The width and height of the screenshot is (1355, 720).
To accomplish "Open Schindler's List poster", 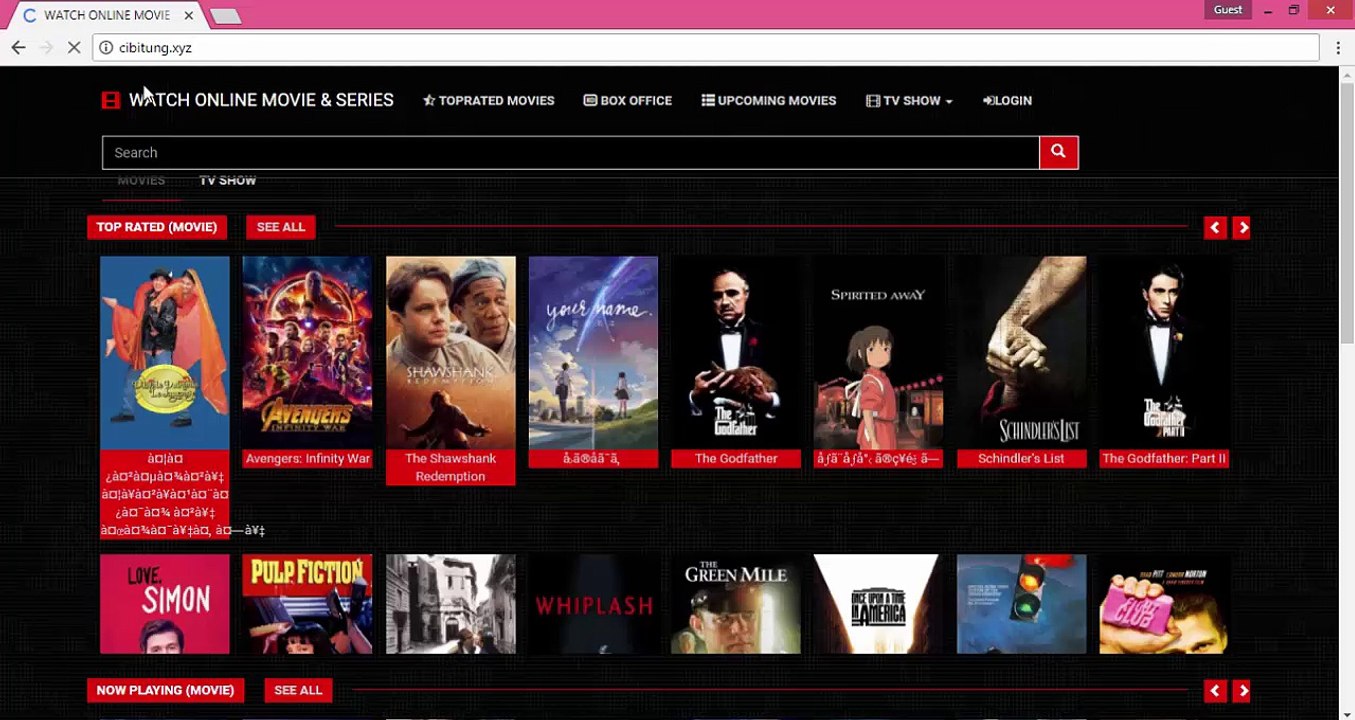I will click(x=1021, y=352).
